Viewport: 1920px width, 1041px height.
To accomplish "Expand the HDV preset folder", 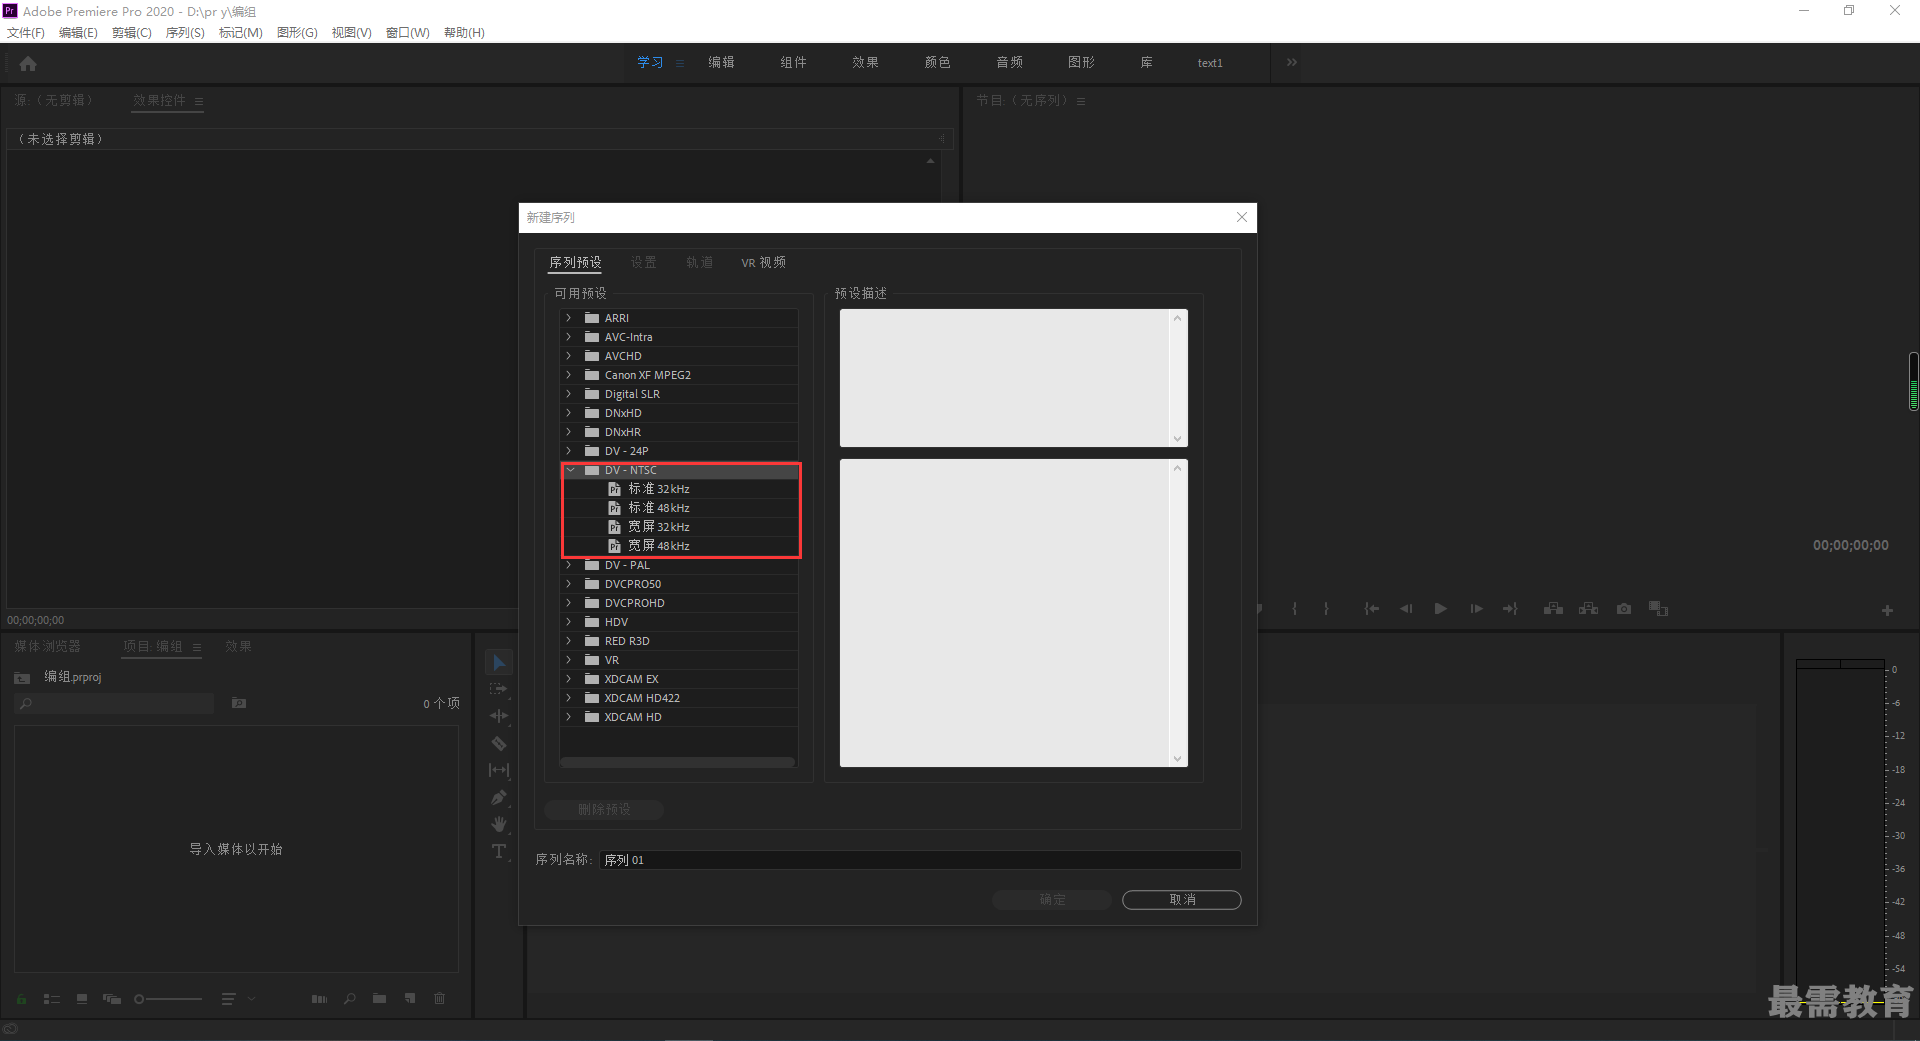I will pos(569,622).
